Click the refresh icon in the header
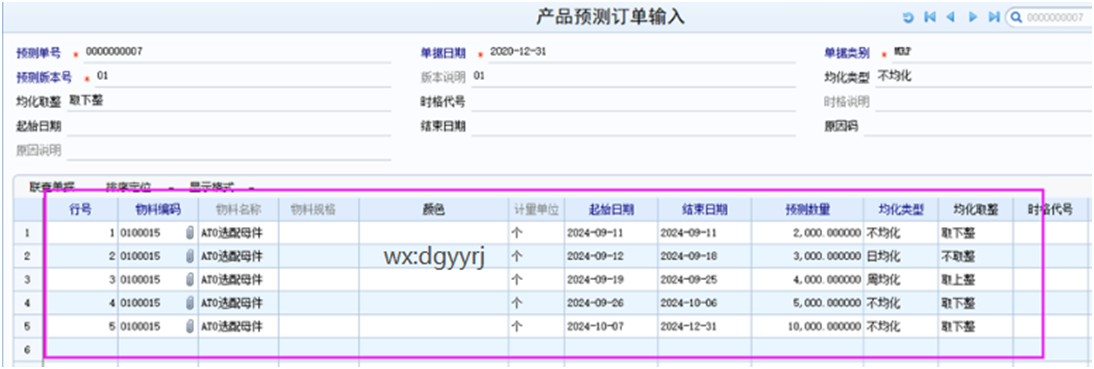Viewport: 1094px width, 369px height. (908, 17)
